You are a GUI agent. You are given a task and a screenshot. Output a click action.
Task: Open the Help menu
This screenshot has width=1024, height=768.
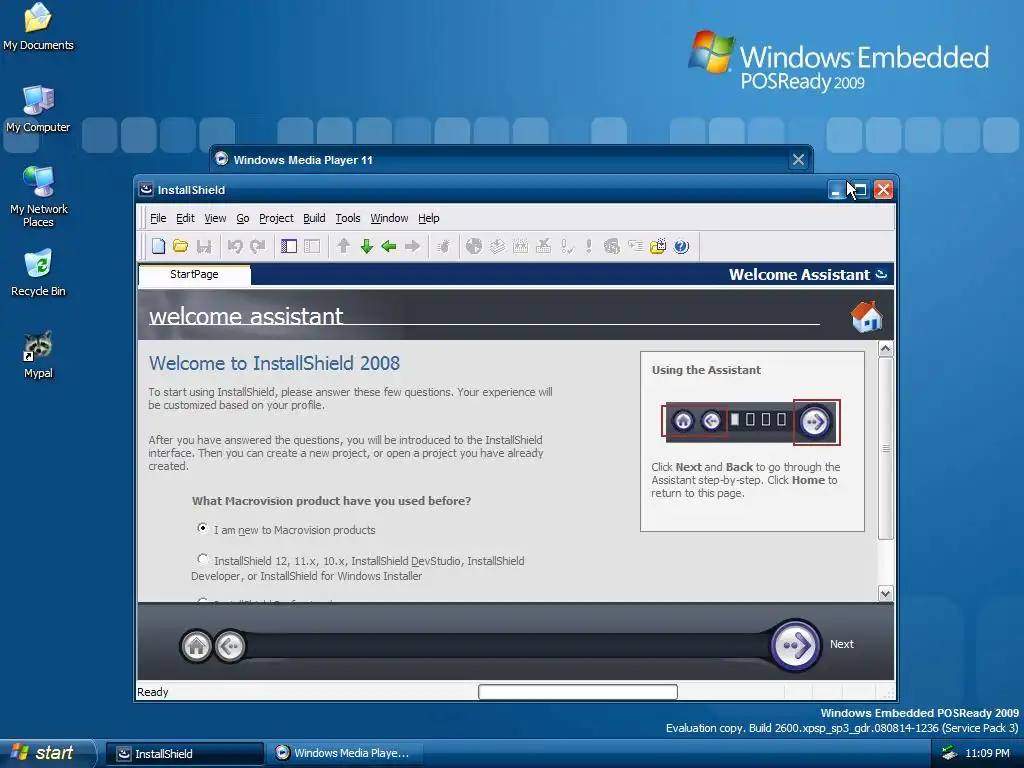tap(428, 218)
